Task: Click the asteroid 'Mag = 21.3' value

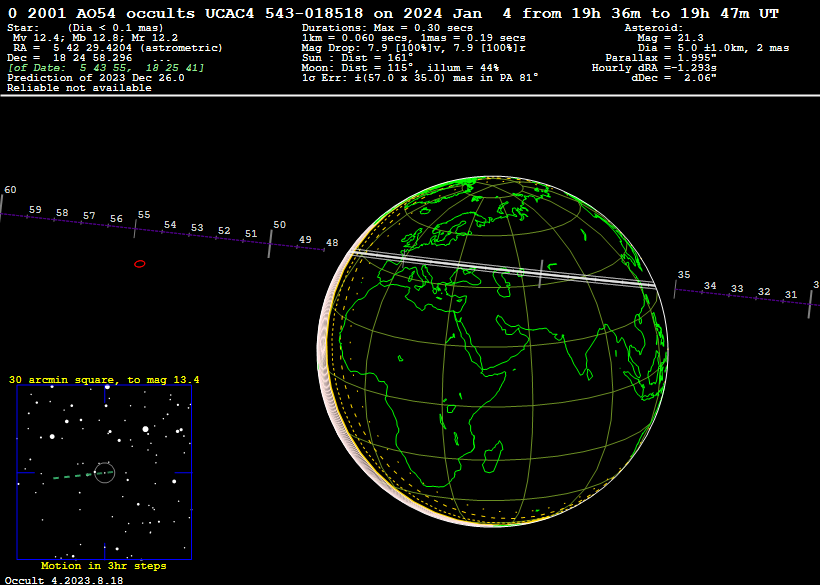Action: tap(670, 38)
